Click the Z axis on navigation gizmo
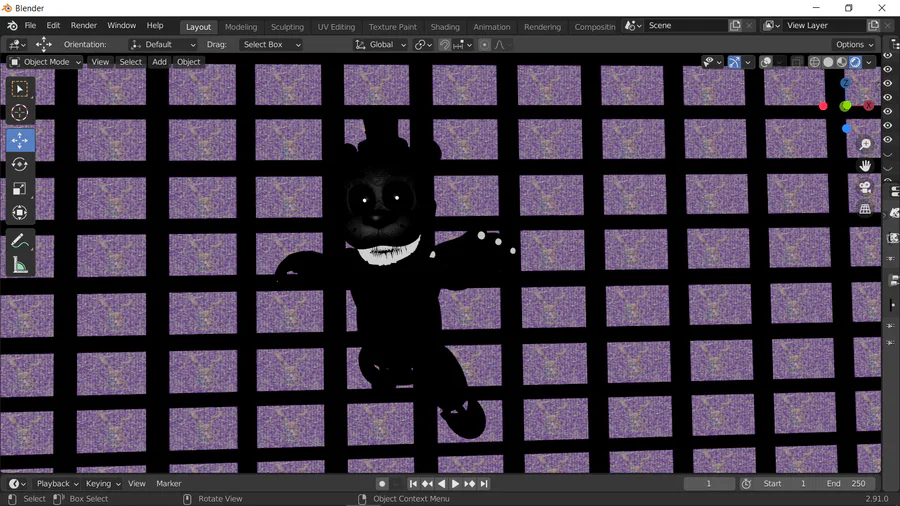Viewport: 900px width, 506px height. [845, 83]
